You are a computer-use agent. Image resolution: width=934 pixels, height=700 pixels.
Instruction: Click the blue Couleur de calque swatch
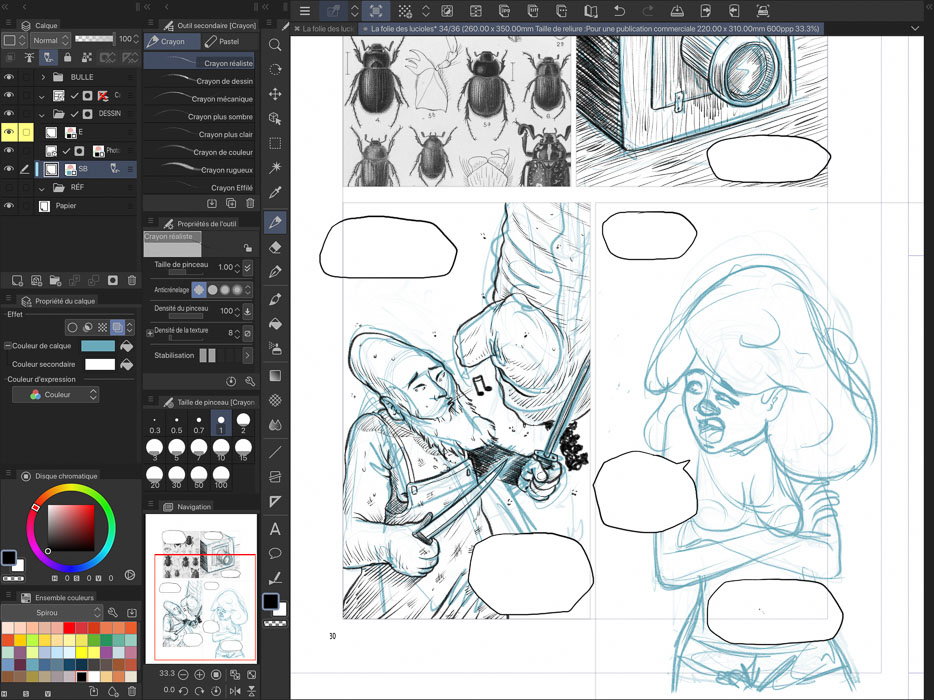click(98, 346)
